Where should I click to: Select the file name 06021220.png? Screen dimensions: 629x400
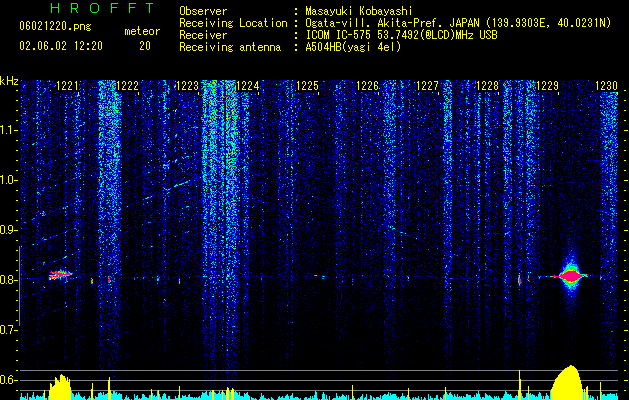(55, 27)
